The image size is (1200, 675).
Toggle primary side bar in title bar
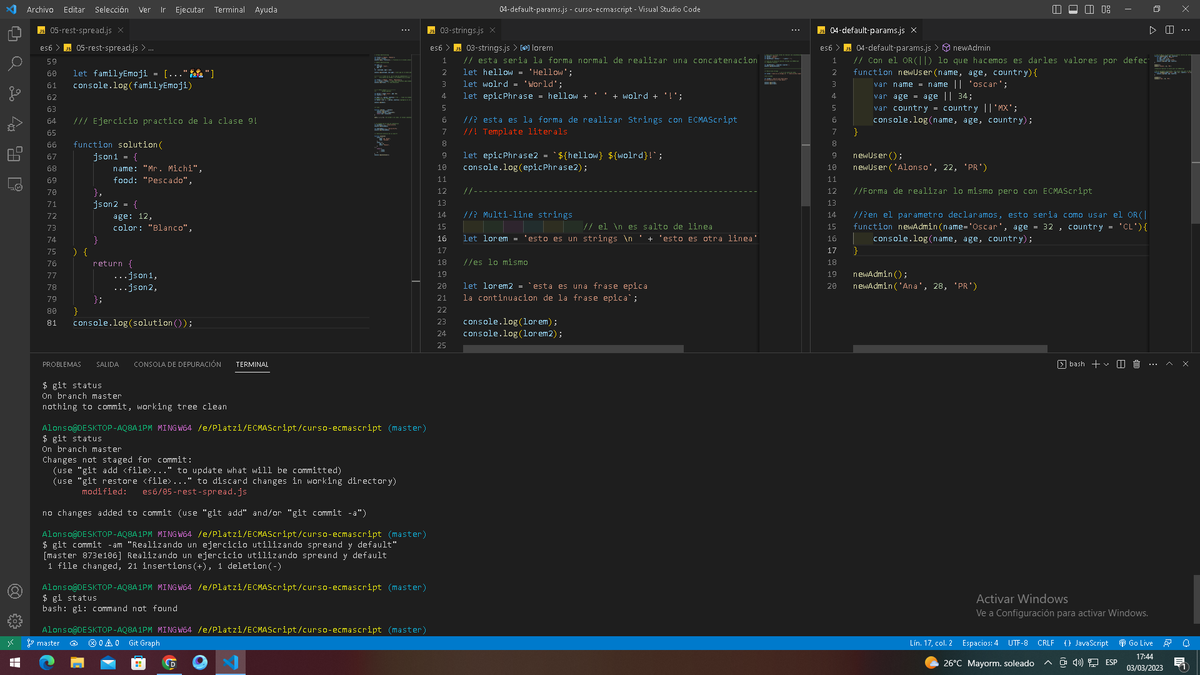pos(1057,9)
